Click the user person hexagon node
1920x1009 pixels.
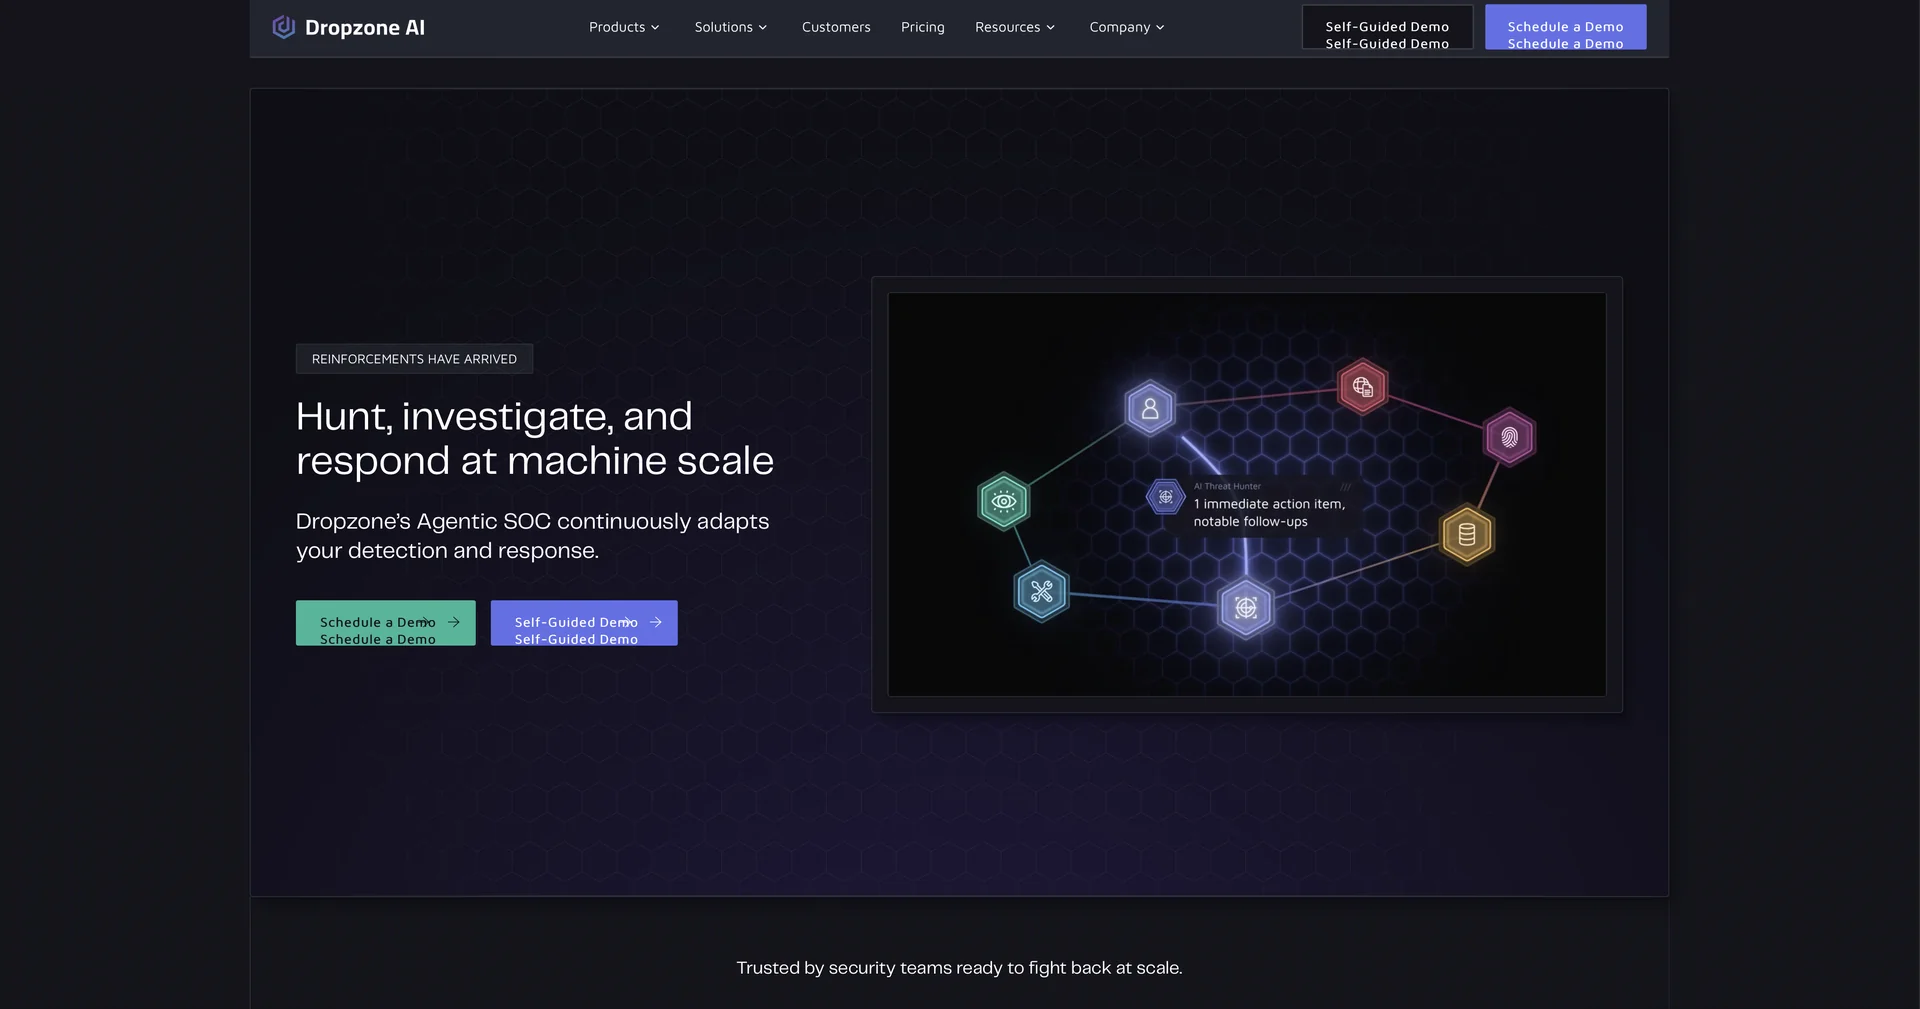pyautogui.click(x=1150, y=408)
